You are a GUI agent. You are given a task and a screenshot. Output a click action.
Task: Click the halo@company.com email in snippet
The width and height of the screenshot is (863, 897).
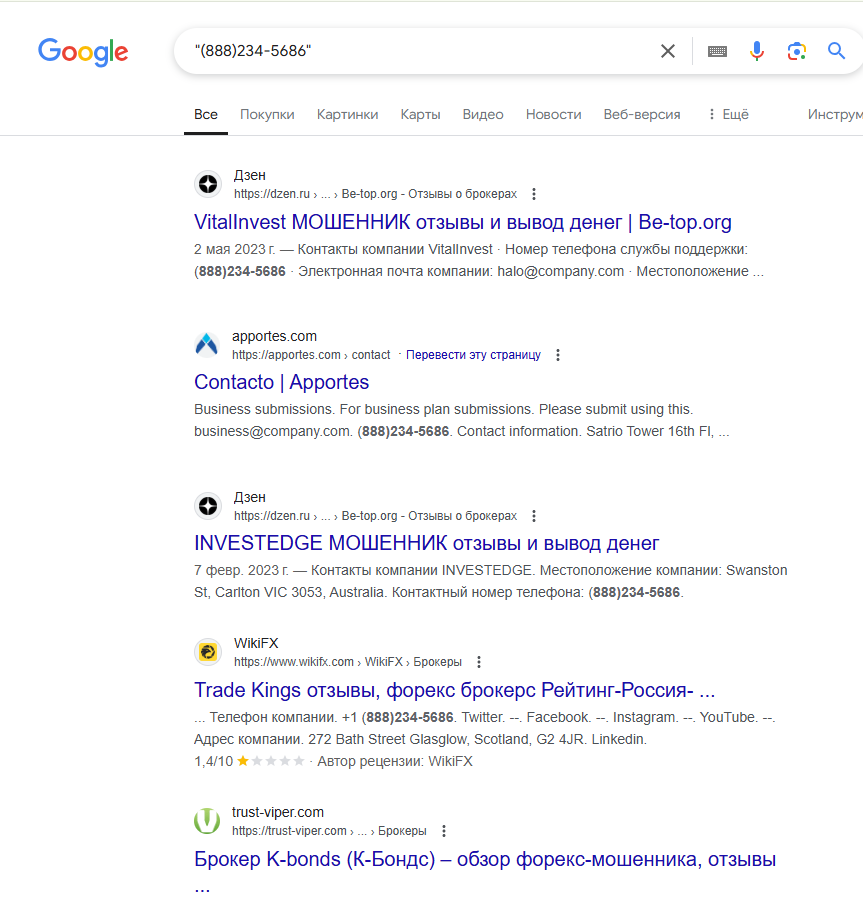(560, 271)
